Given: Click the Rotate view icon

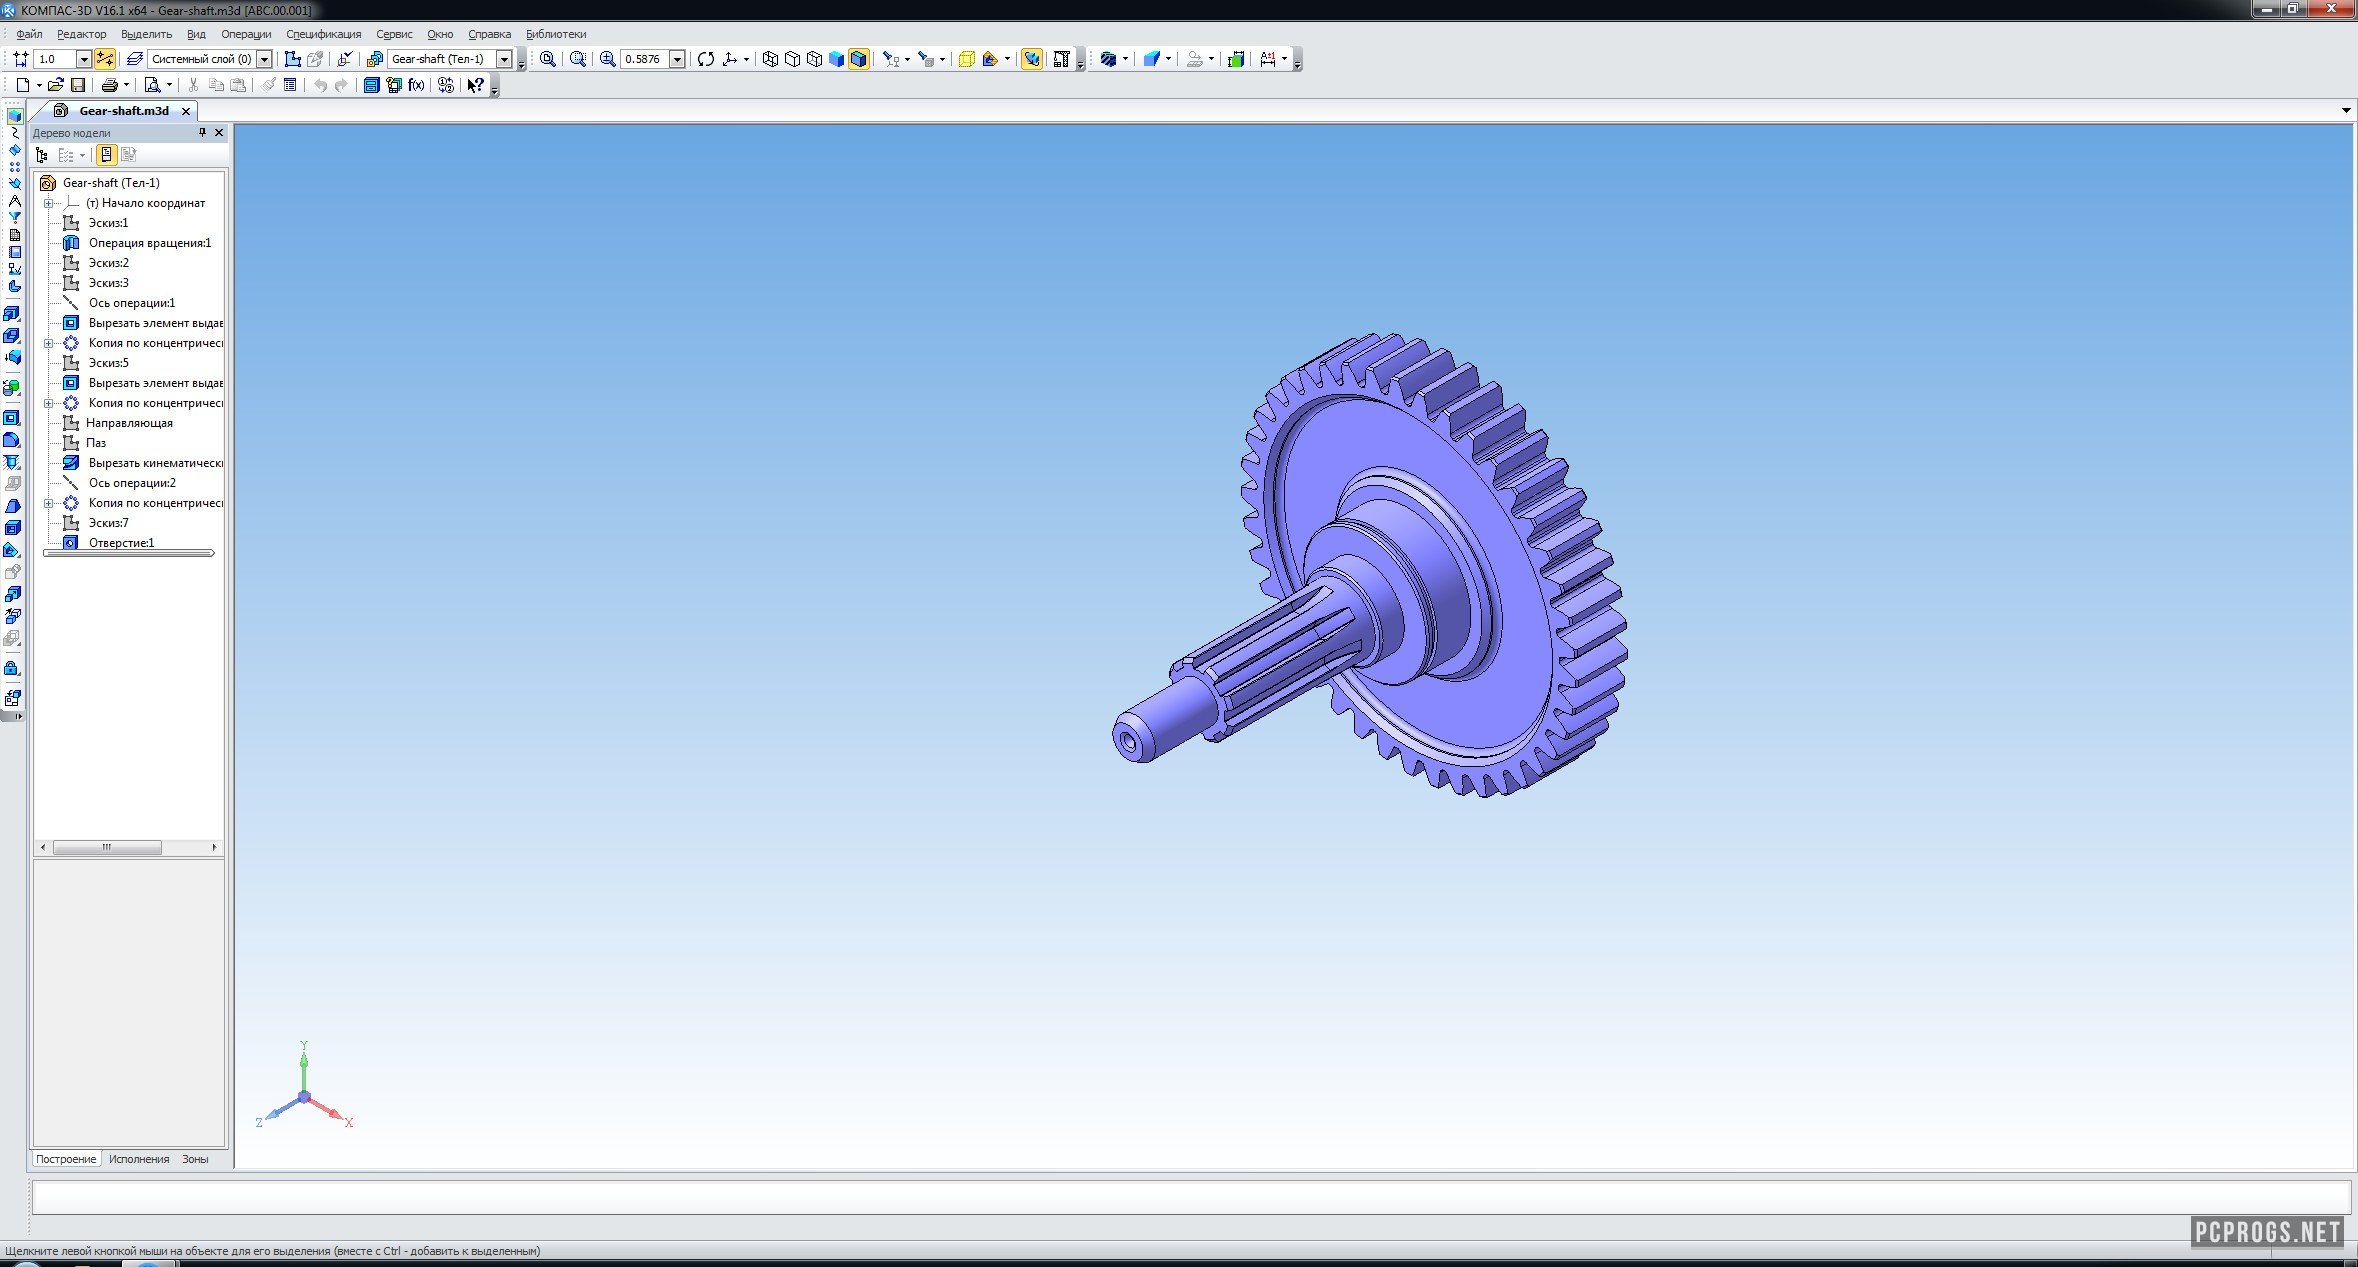Looking at the screenshot, I should click(706, 59).
